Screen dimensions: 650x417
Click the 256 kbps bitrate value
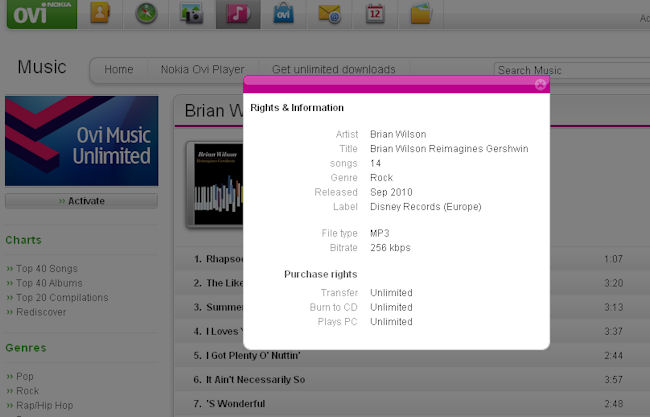click(x=390, y=248)
